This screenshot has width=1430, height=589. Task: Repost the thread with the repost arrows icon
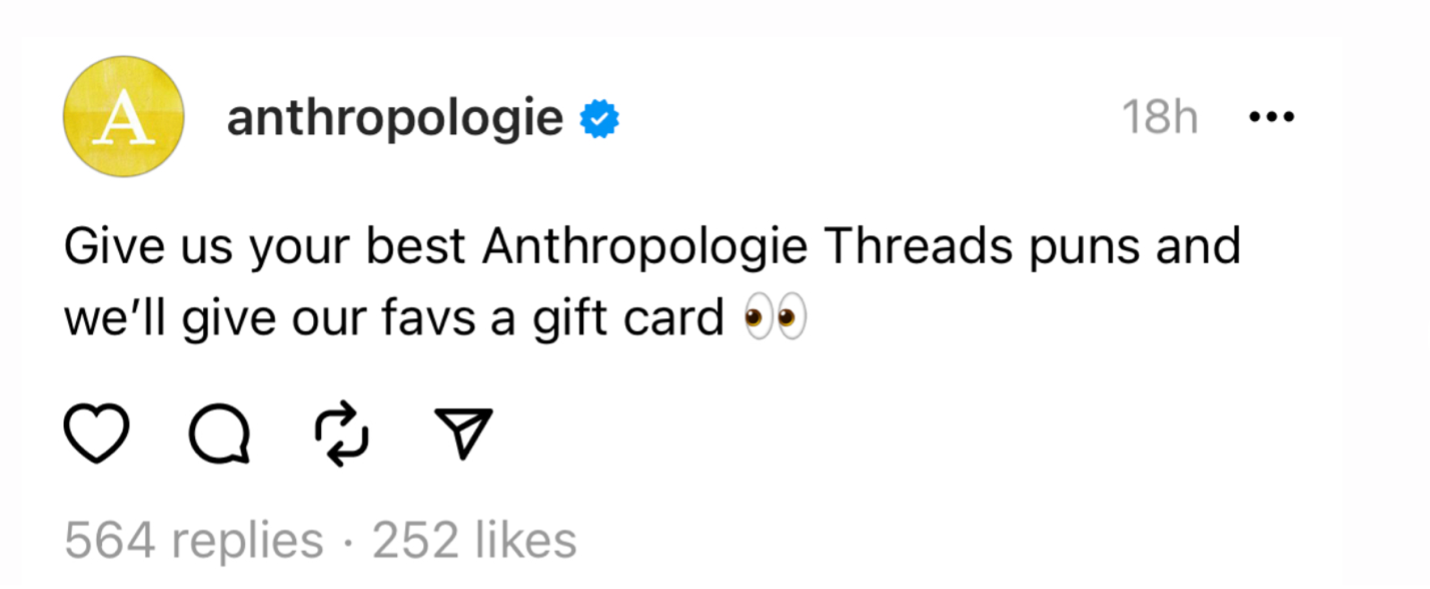pyautogui.click(x=342, y=435)
